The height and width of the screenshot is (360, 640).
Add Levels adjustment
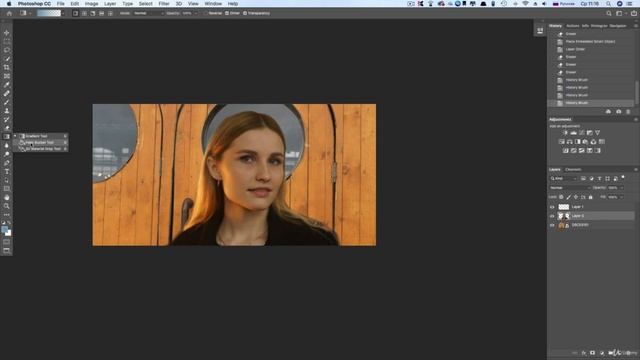tap(573, 133)
